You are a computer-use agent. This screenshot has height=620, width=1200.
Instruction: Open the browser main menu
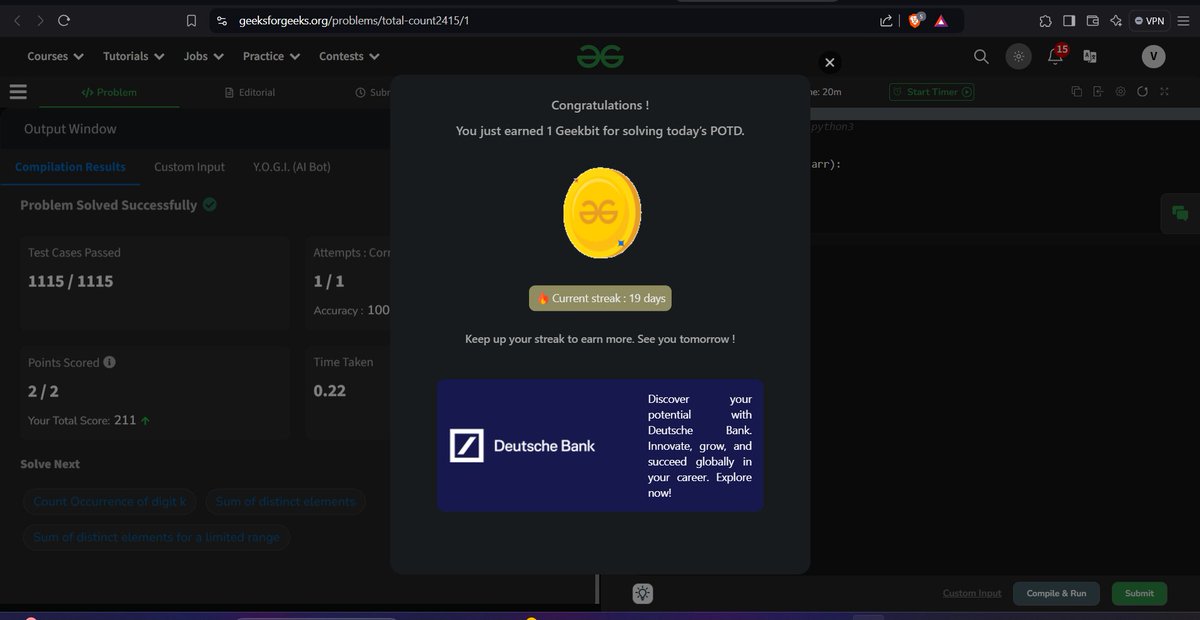(1185, 20)
